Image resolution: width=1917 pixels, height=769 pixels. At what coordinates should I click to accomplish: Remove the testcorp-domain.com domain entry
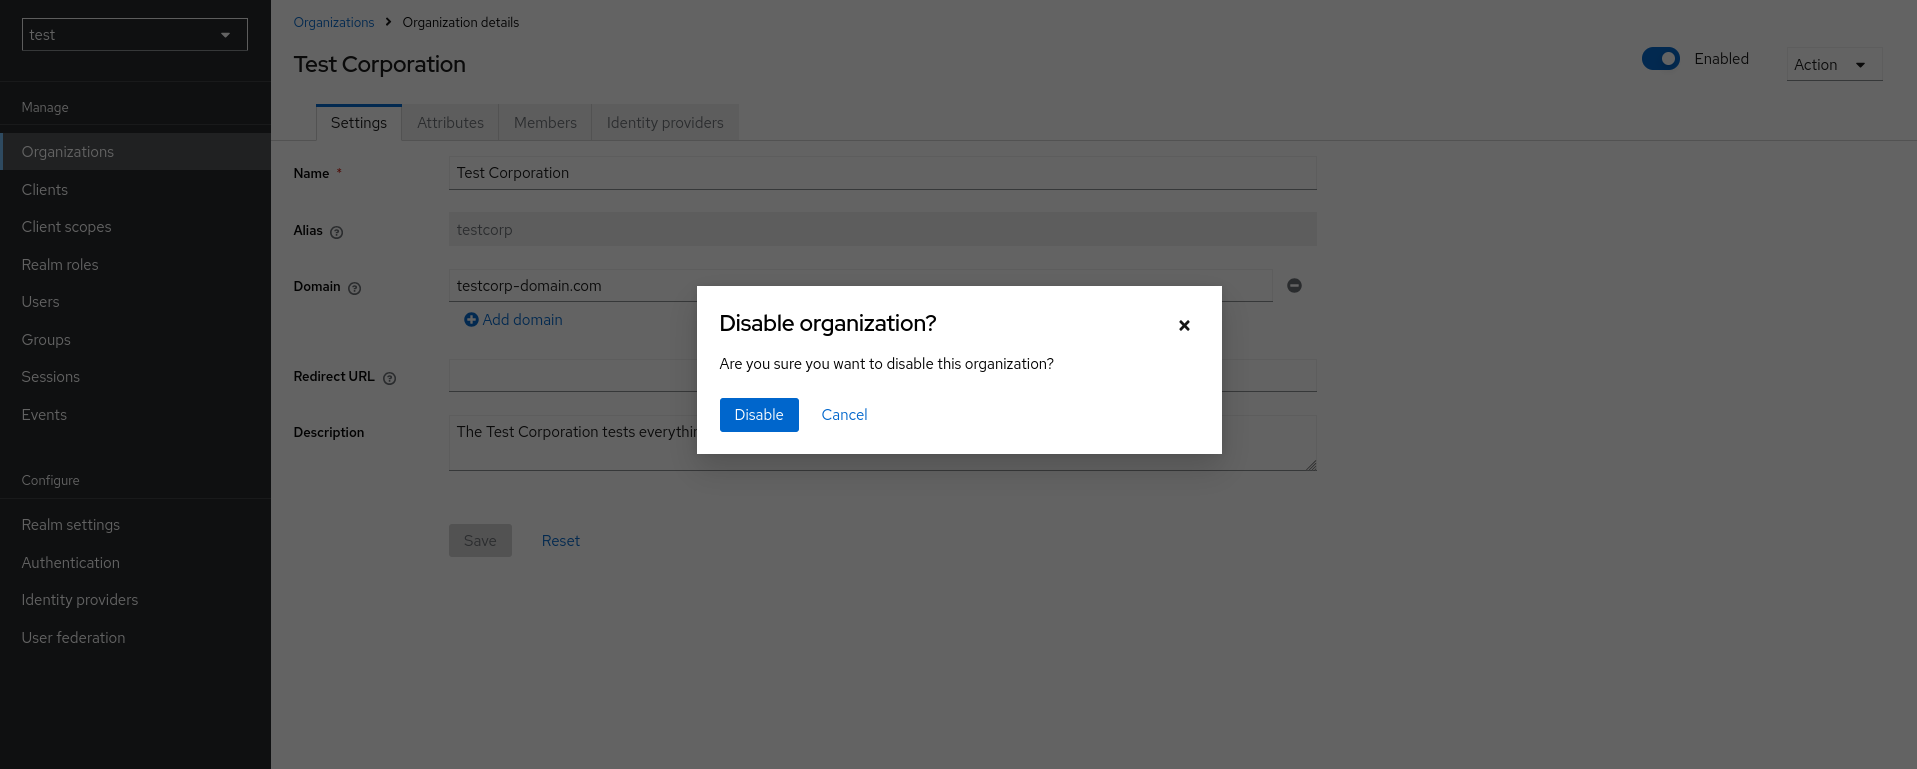click(1294, 286)
